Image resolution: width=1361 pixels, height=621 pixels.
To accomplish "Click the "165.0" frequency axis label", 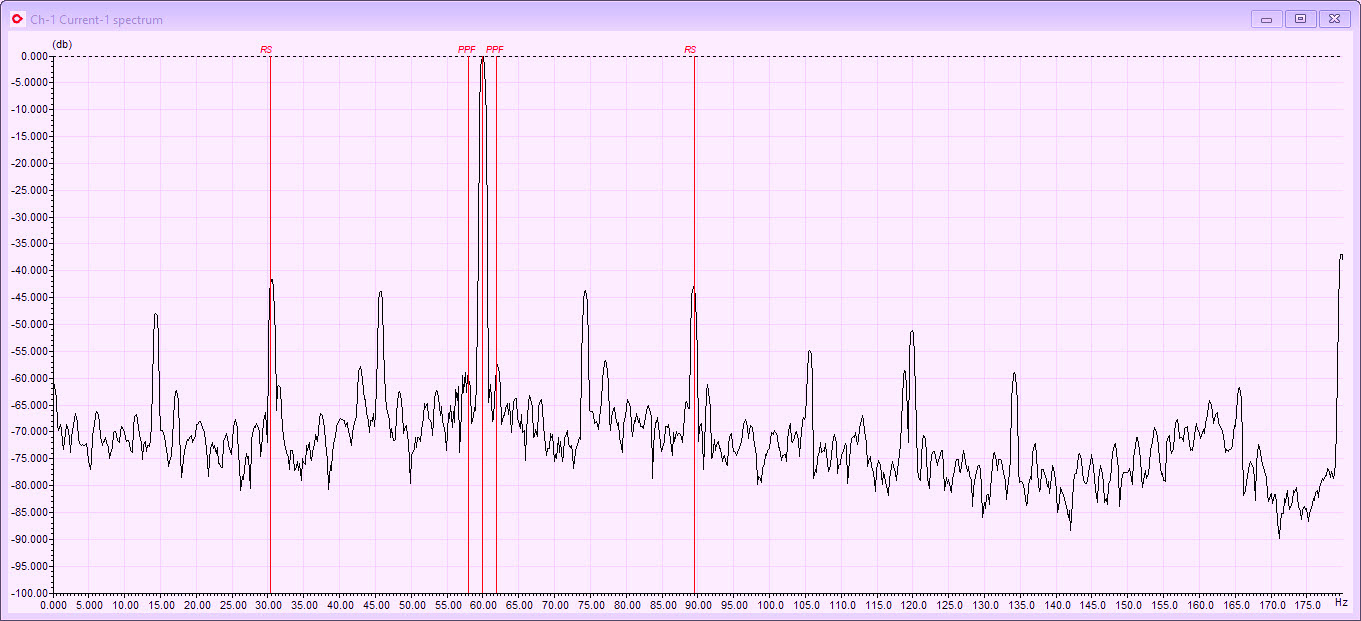I will pos(1236,605).
